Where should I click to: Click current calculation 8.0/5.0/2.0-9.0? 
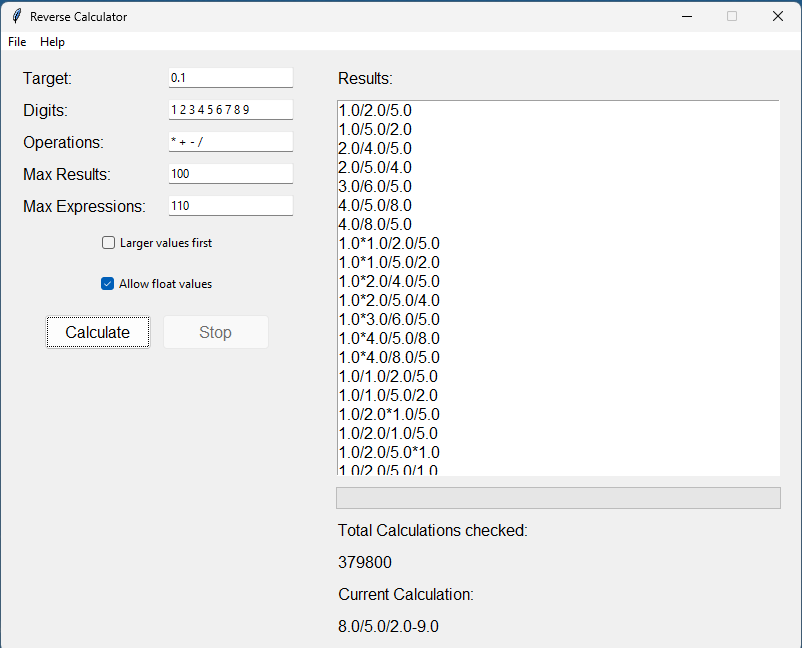[388, 626]
